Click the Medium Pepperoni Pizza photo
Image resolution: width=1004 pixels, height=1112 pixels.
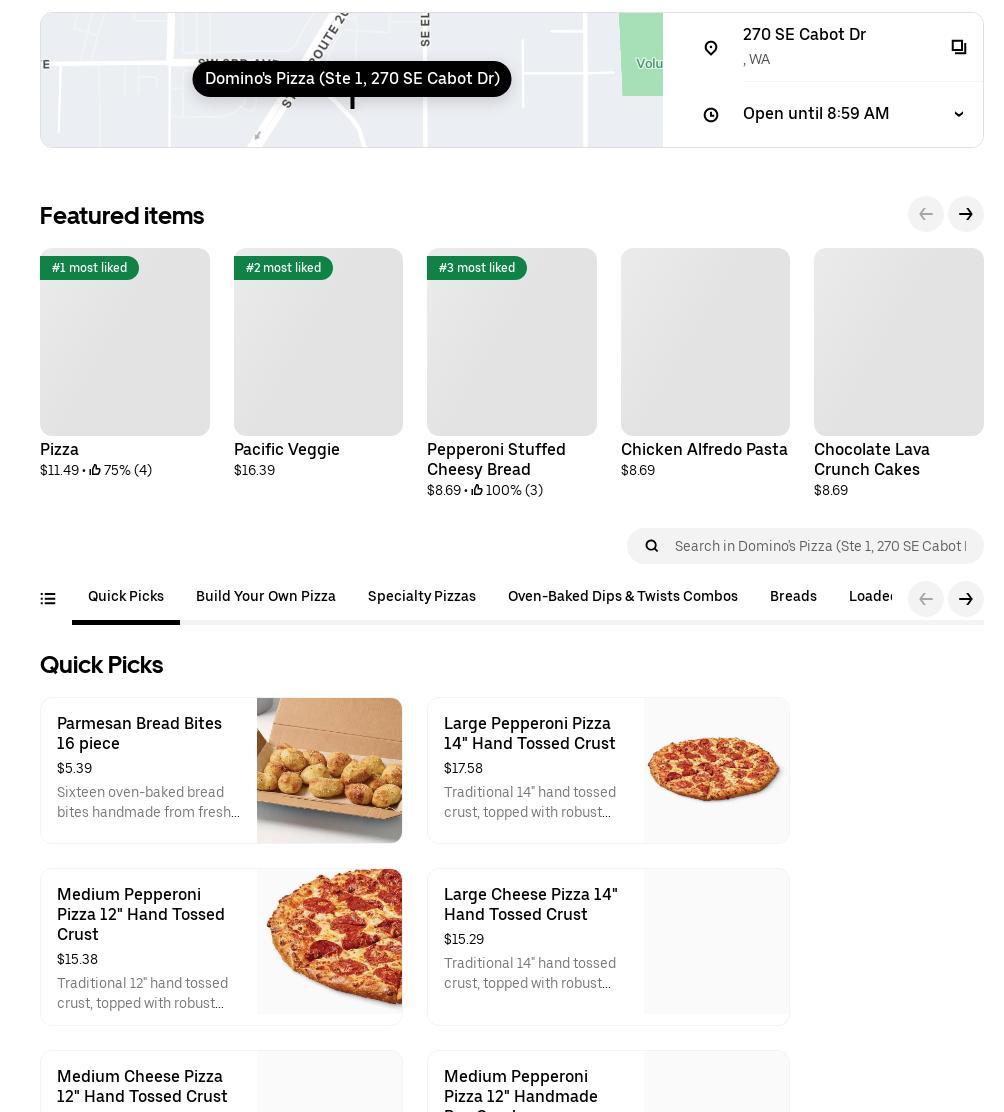click(330, 941)
